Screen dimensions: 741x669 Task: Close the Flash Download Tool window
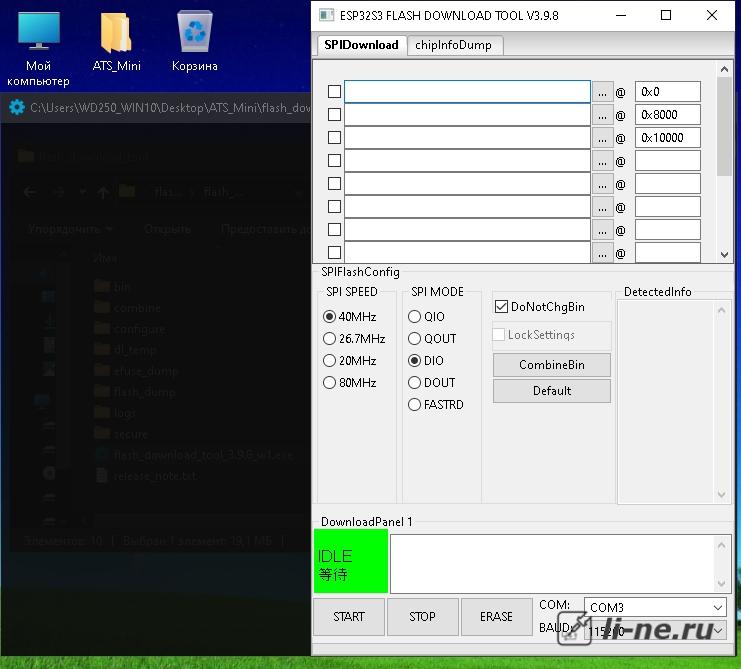712,16
